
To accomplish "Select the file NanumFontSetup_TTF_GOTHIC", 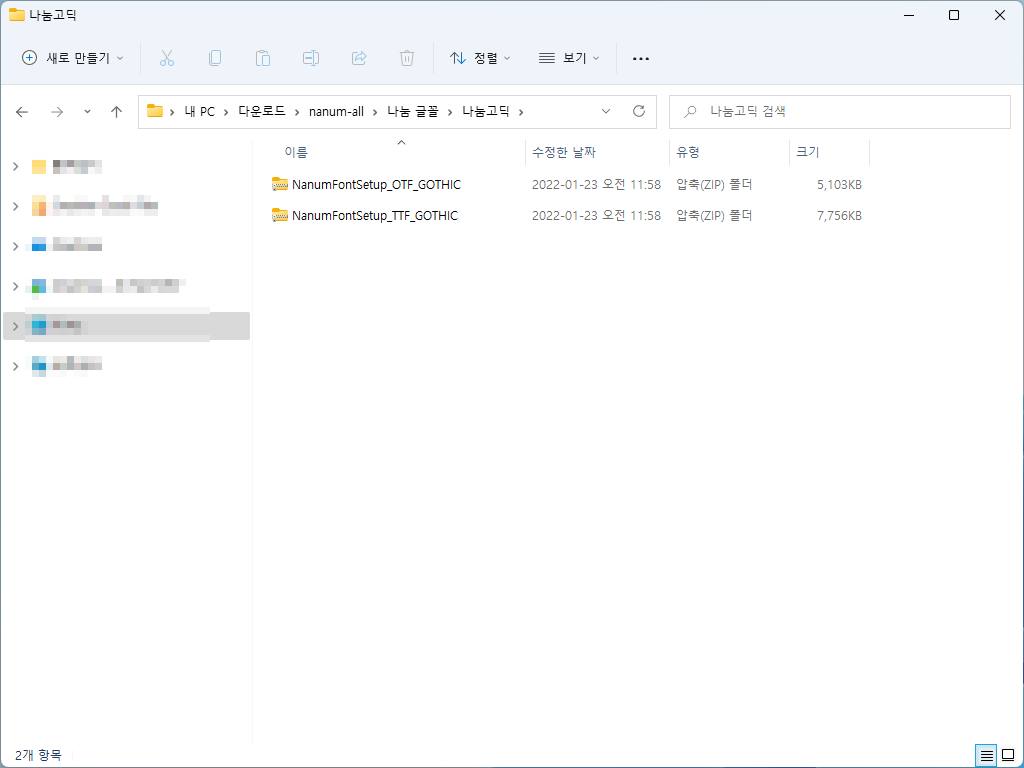I will [375, 216].
